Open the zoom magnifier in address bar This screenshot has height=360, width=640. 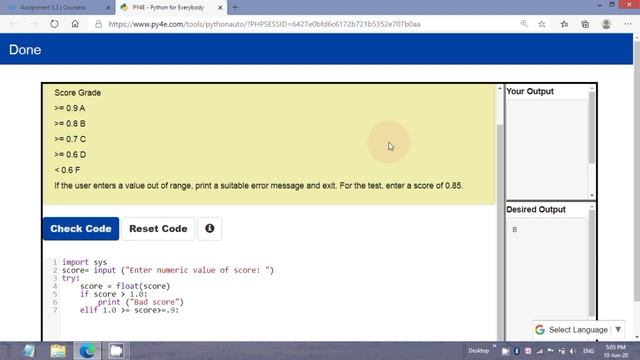[524, 24]
